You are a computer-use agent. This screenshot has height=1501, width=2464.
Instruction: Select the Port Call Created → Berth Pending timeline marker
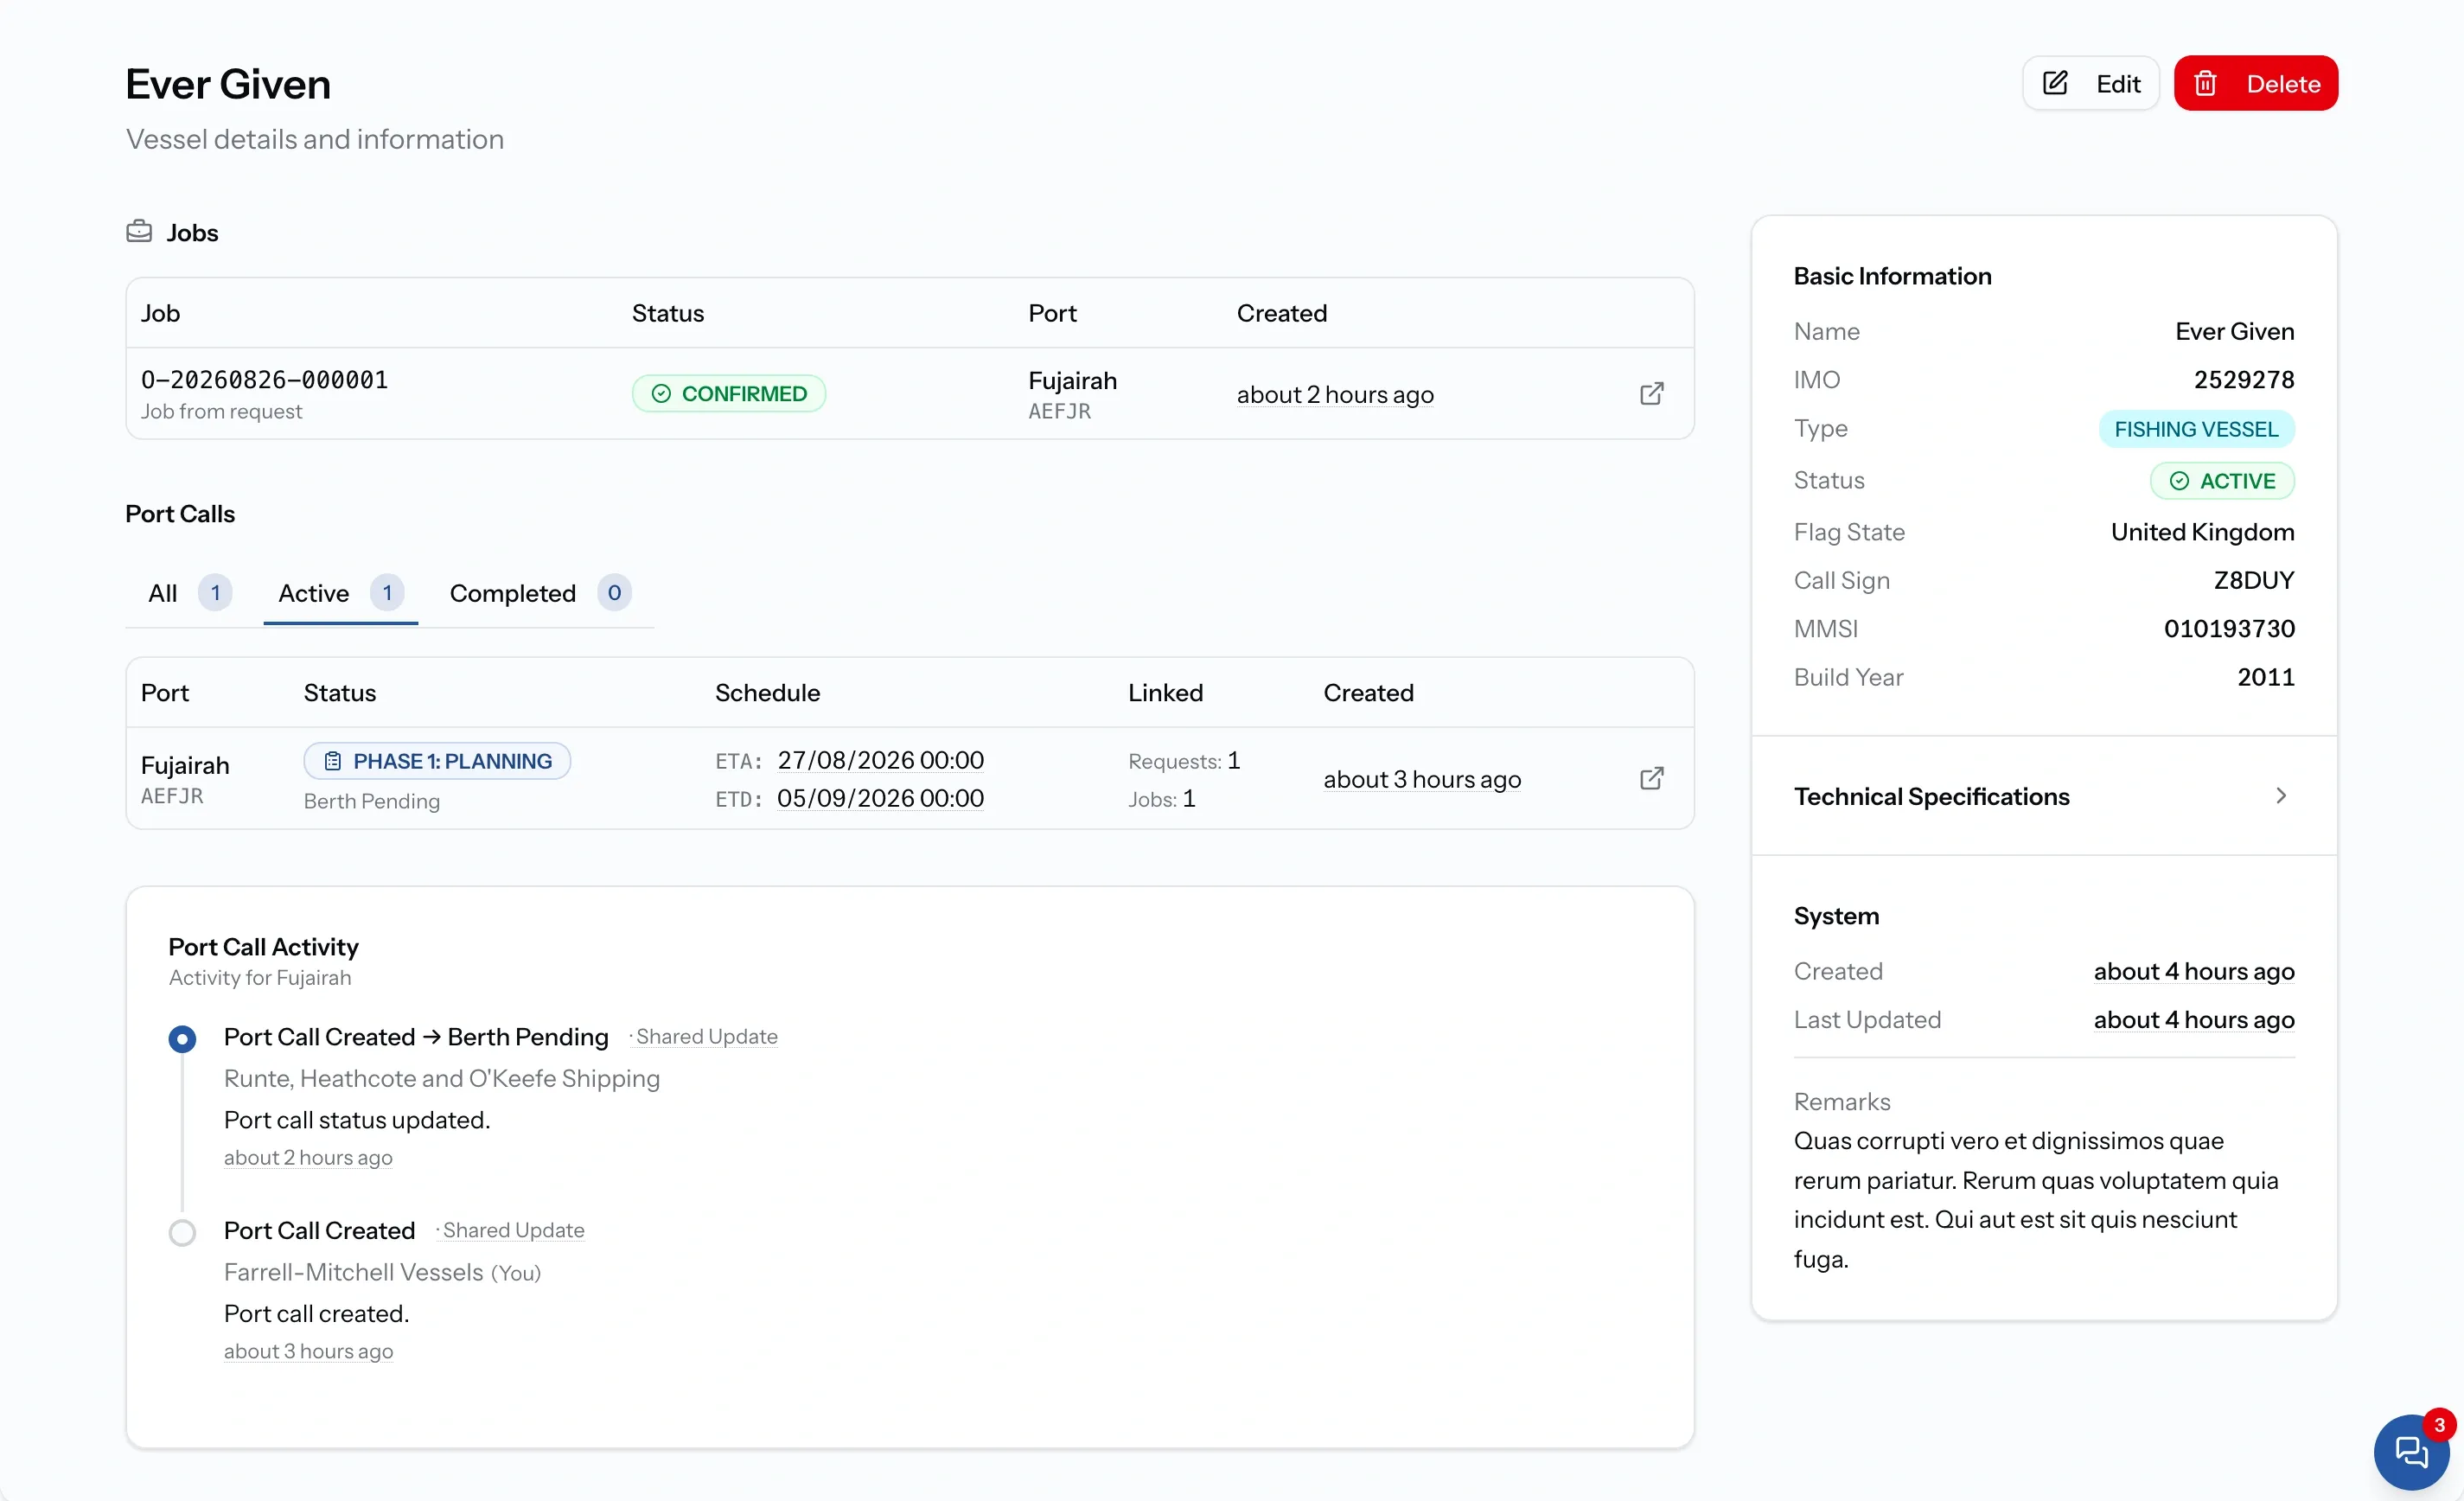182,1039
